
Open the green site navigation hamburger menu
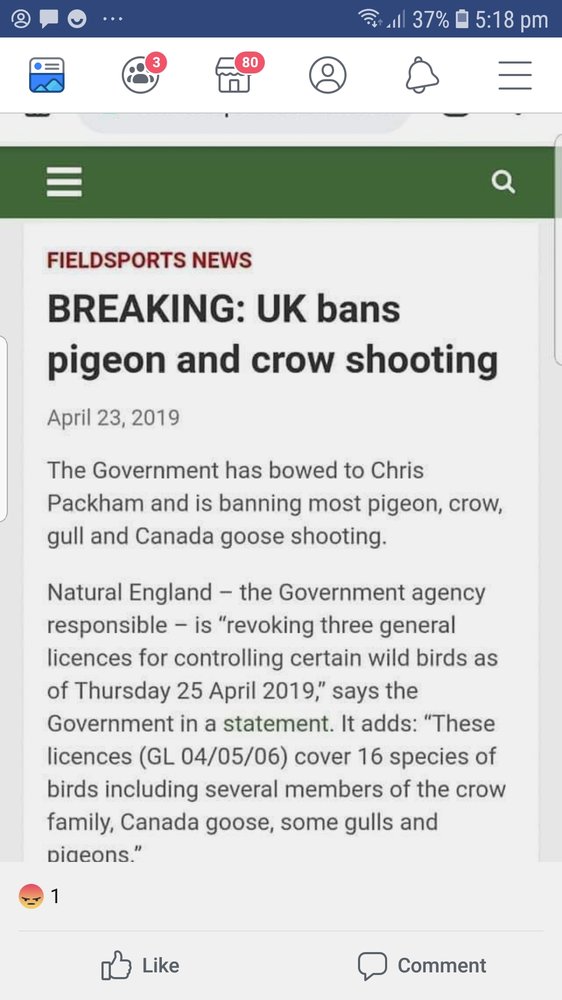click(64, 182)
